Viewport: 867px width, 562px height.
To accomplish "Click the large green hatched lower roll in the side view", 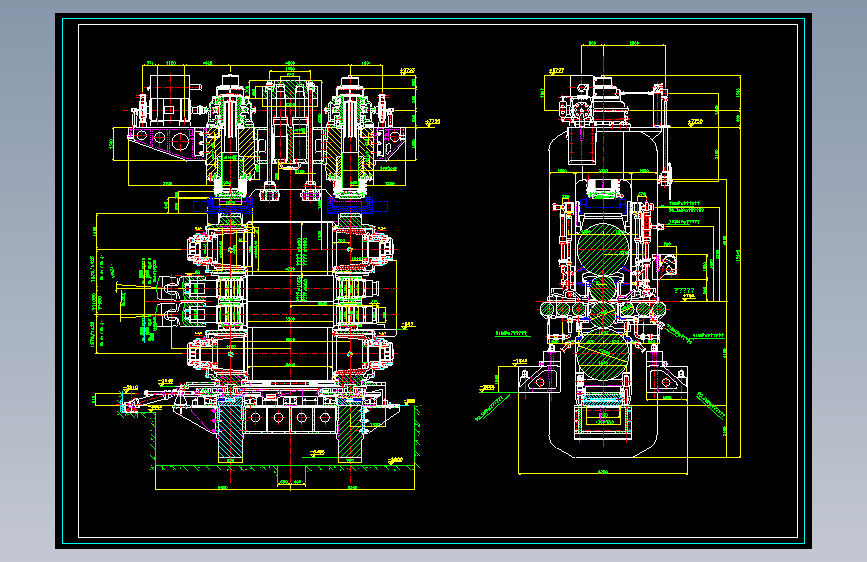I will click(603, 355).
